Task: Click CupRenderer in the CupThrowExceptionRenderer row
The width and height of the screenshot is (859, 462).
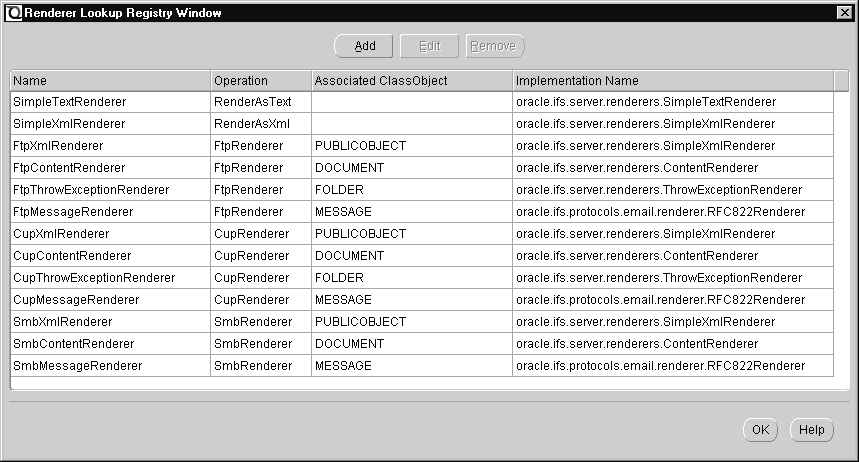Action: click(x=261, y=278)
